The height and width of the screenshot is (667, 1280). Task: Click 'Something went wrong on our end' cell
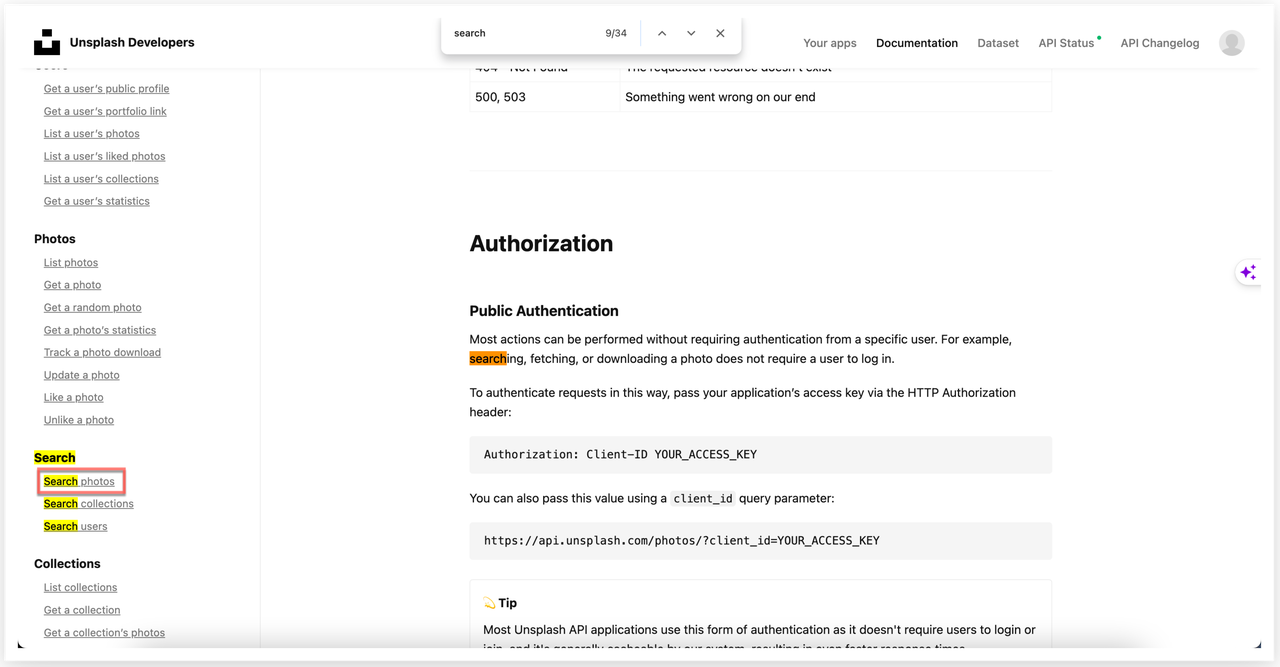click(835, 97)
